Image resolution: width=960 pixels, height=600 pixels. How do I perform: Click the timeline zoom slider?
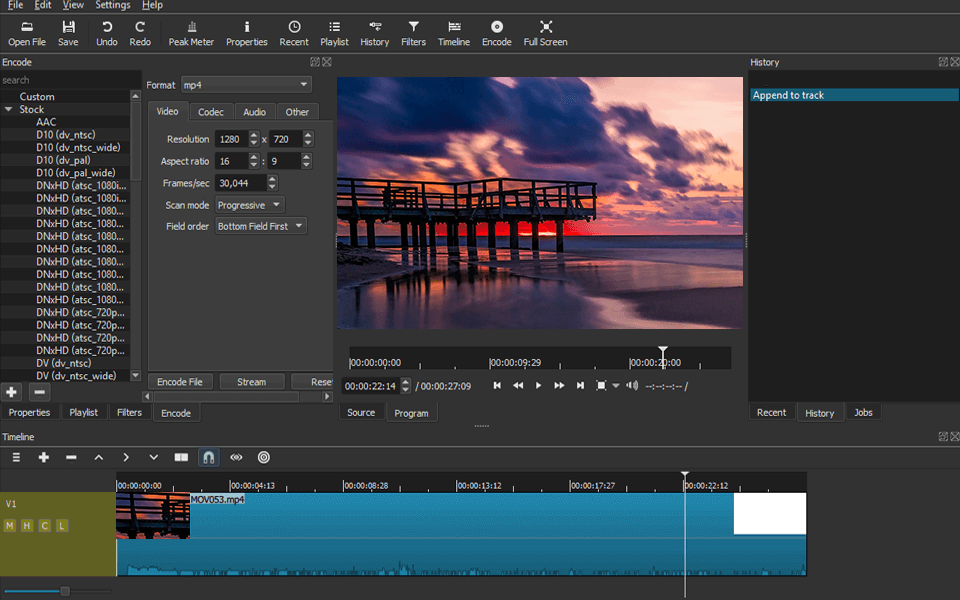65,591
